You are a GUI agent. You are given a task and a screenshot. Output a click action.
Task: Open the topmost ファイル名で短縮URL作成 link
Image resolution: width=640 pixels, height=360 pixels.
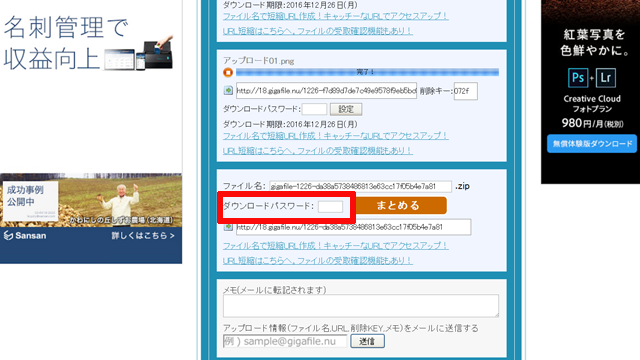(336, 16)
